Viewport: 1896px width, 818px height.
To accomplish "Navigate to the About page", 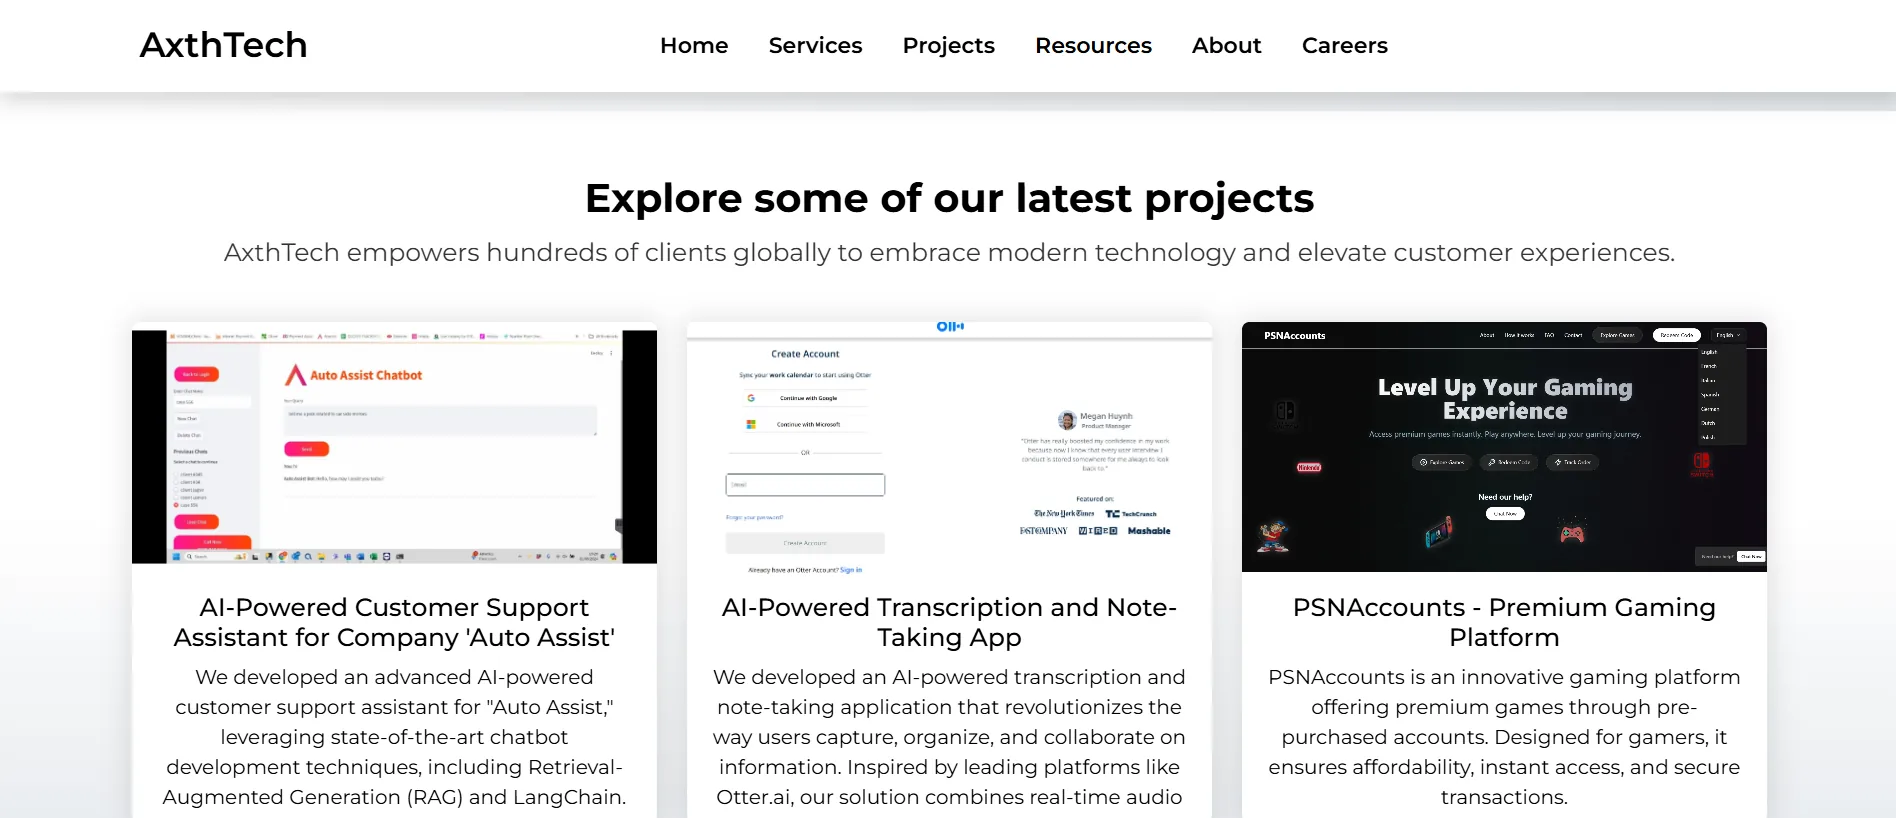I will tap(1226, 45).
